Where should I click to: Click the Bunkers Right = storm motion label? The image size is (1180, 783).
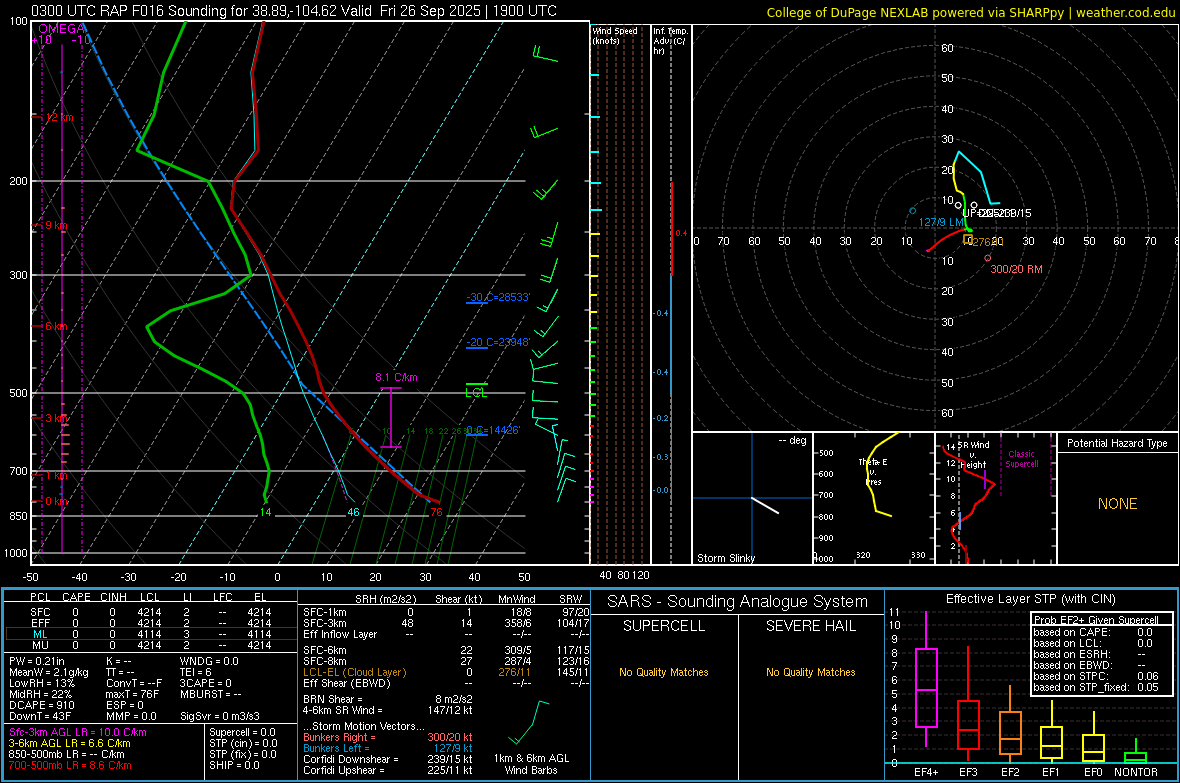339,737
